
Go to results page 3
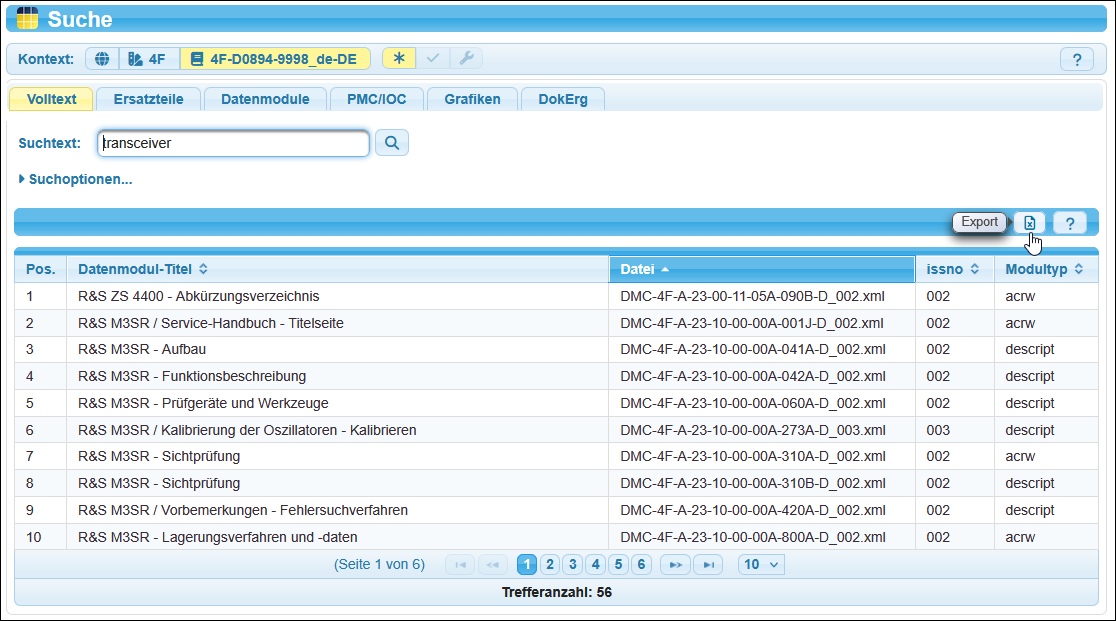[572, 565]
